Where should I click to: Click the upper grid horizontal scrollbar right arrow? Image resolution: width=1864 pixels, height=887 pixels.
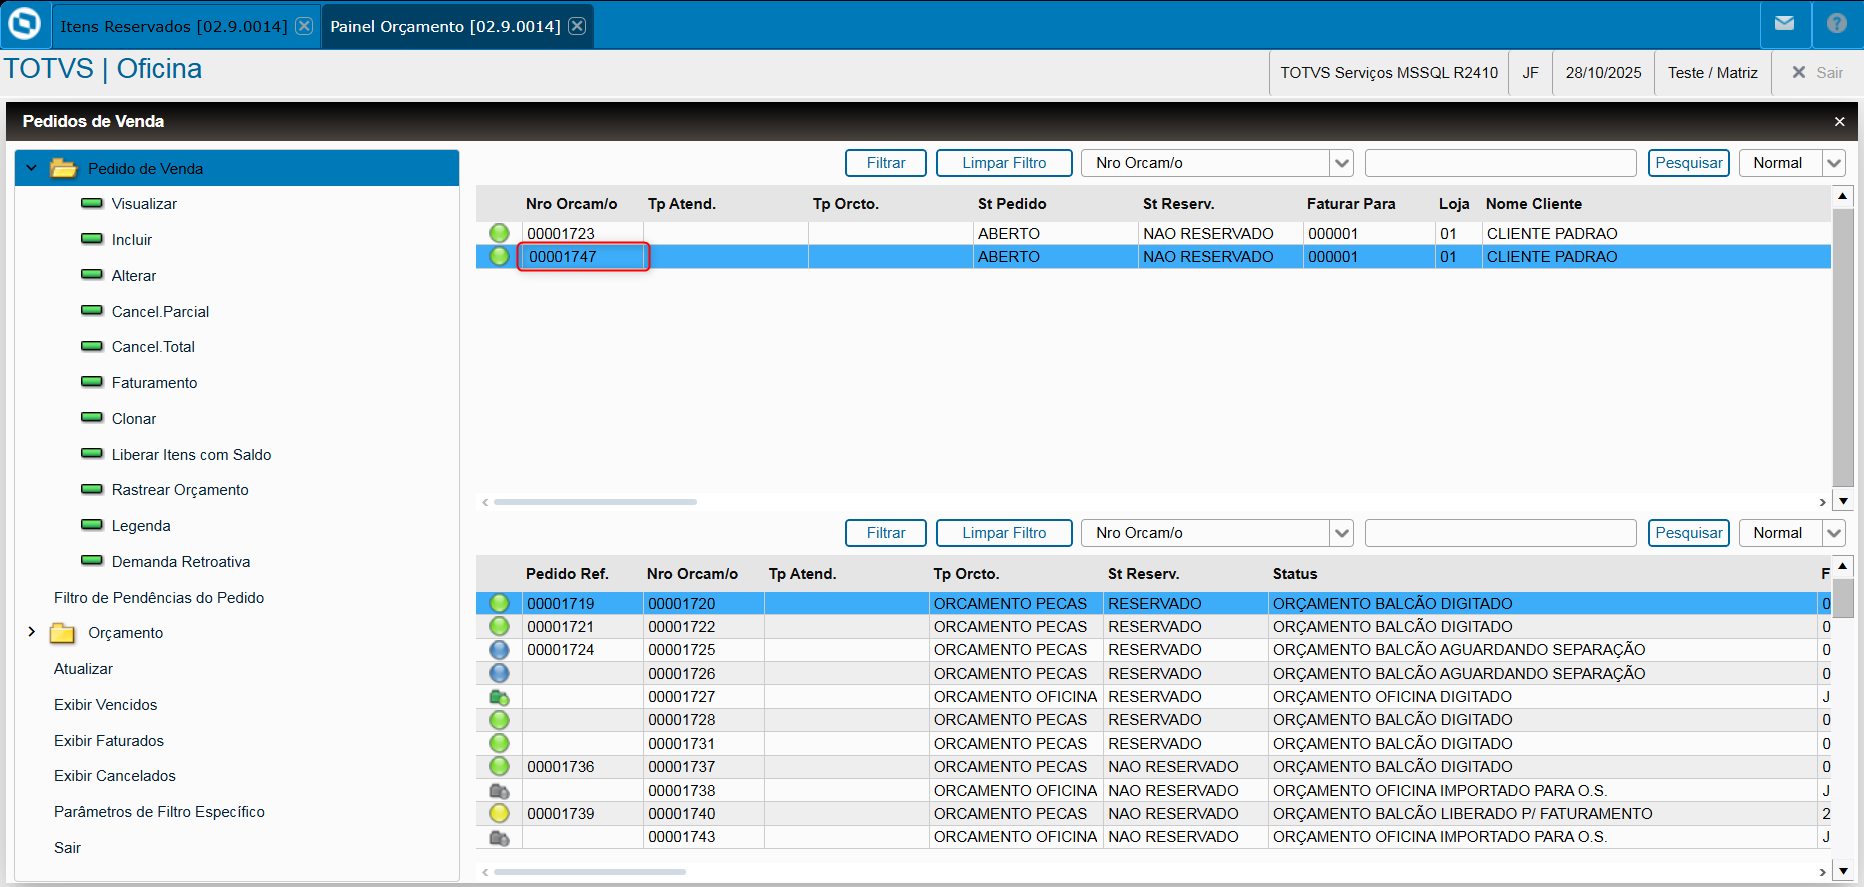[1822, 502]
